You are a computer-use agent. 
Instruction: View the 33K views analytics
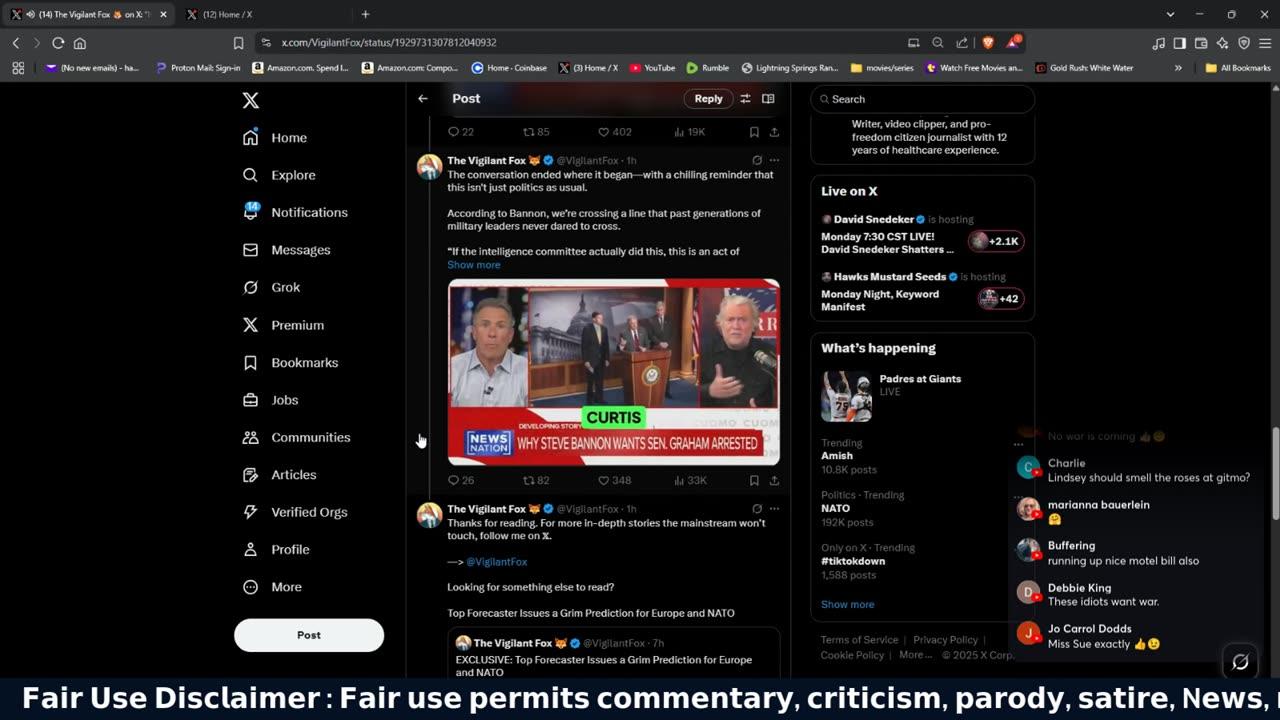[690, 481]
